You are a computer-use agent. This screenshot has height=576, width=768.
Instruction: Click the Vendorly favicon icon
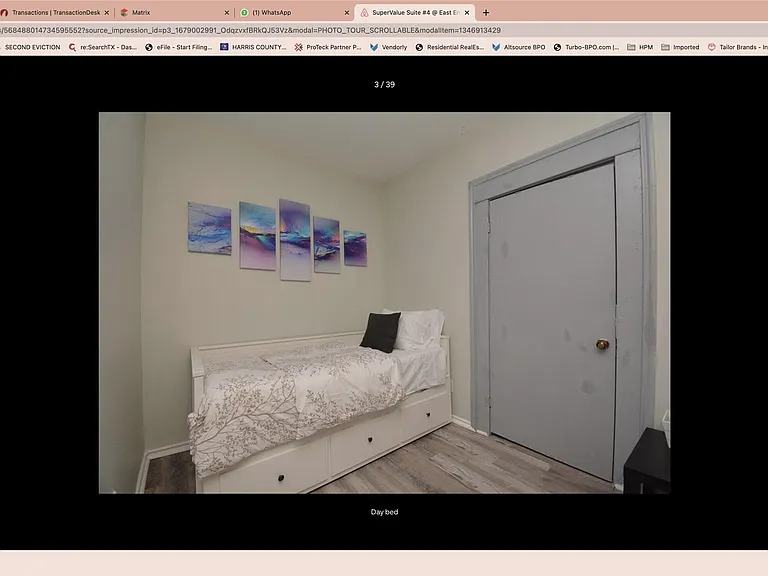click(x=374, y=48)
